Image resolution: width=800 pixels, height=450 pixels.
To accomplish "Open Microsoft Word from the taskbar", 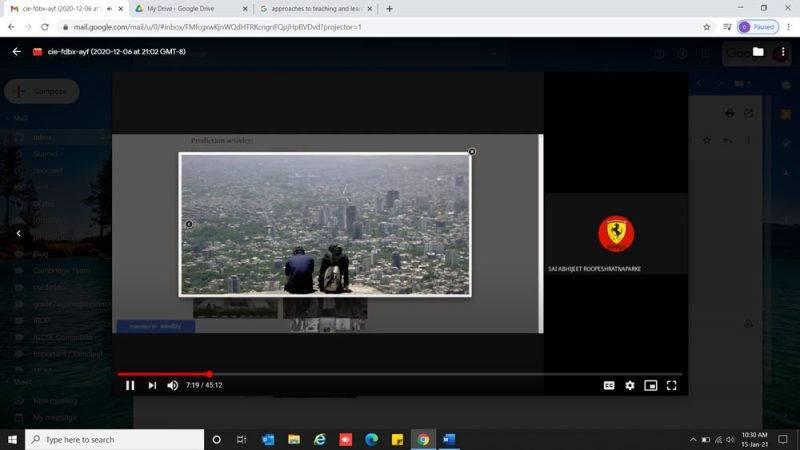I will [449, 439].
